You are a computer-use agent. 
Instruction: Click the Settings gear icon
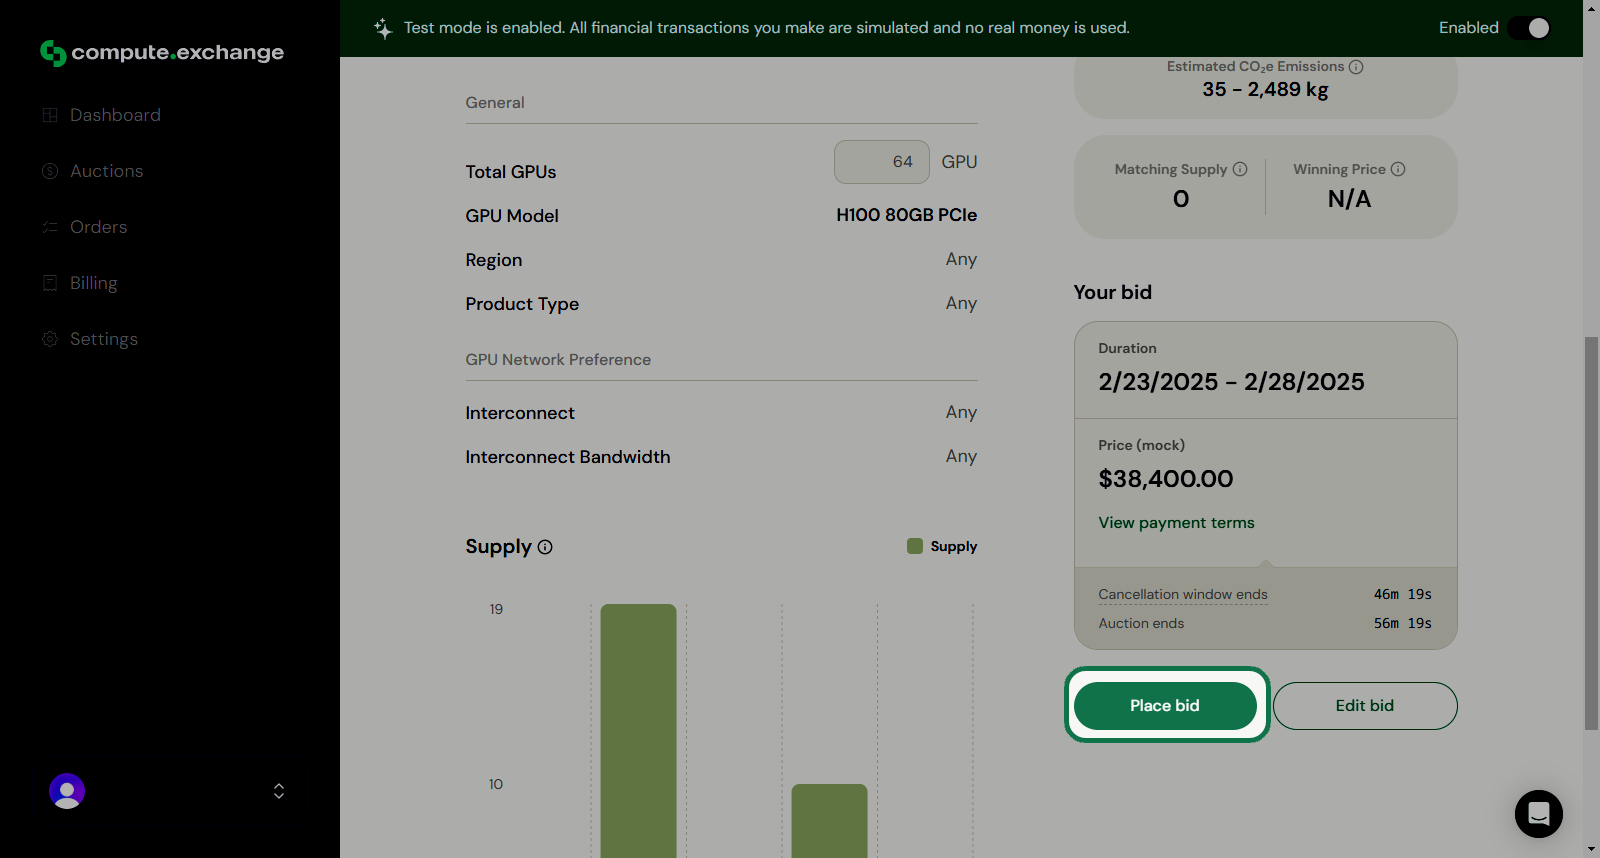pyautogui.click(x=50, y=339)
